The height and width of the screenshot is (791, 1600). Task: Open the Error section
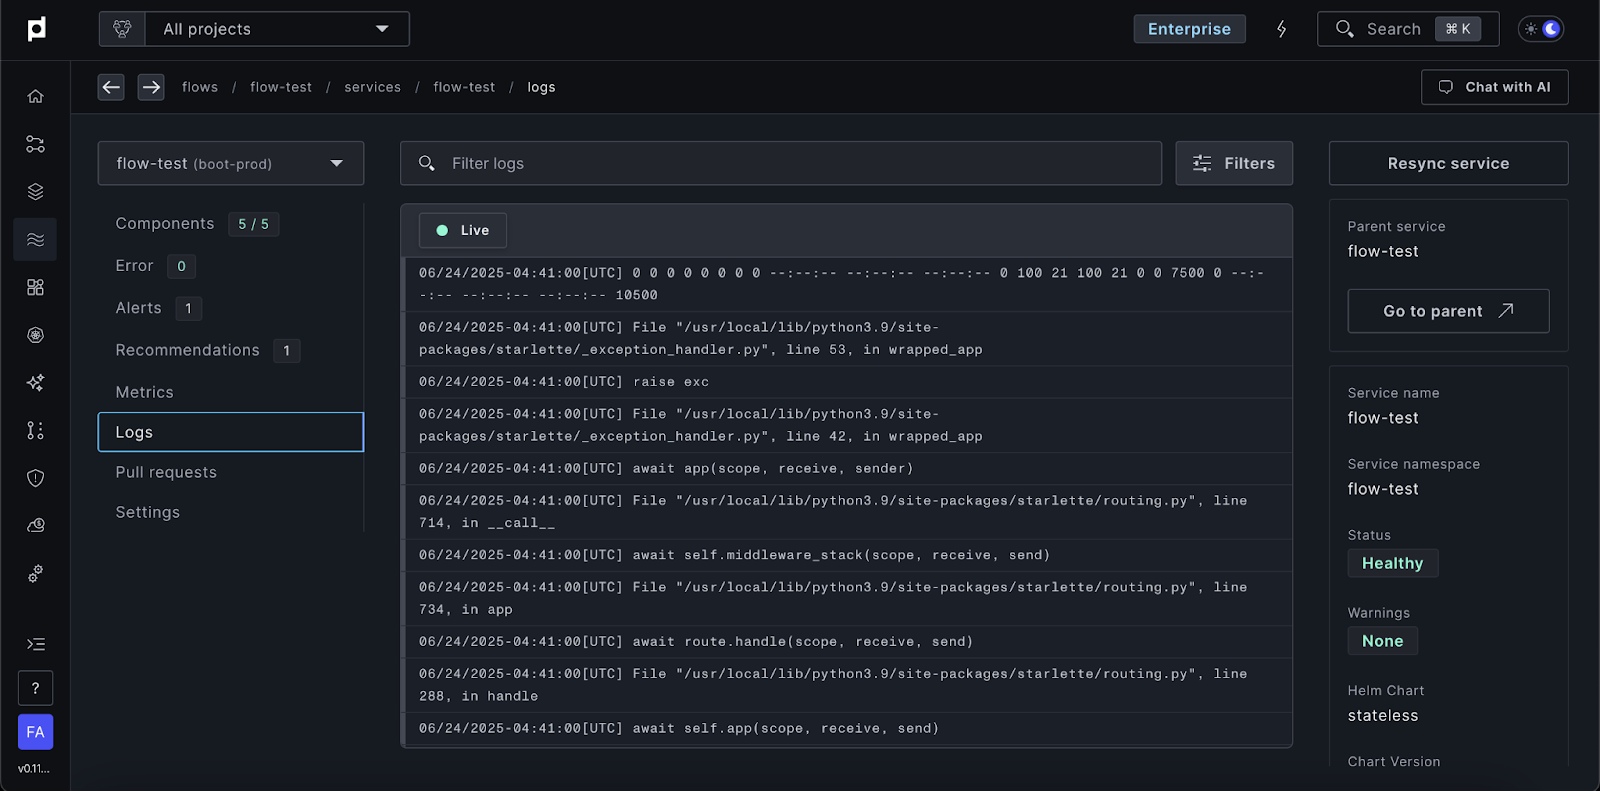134,266
